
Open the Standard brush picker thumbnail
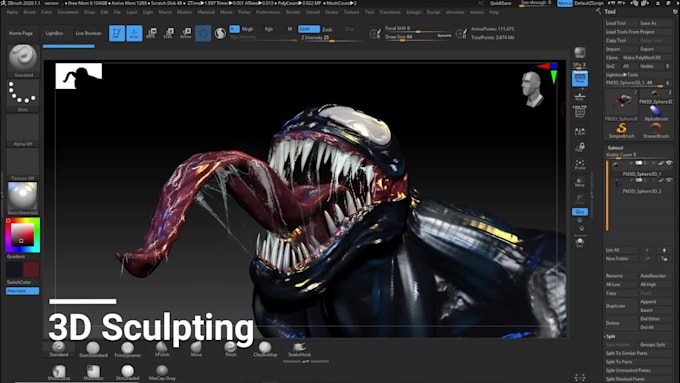pos(23,60)
